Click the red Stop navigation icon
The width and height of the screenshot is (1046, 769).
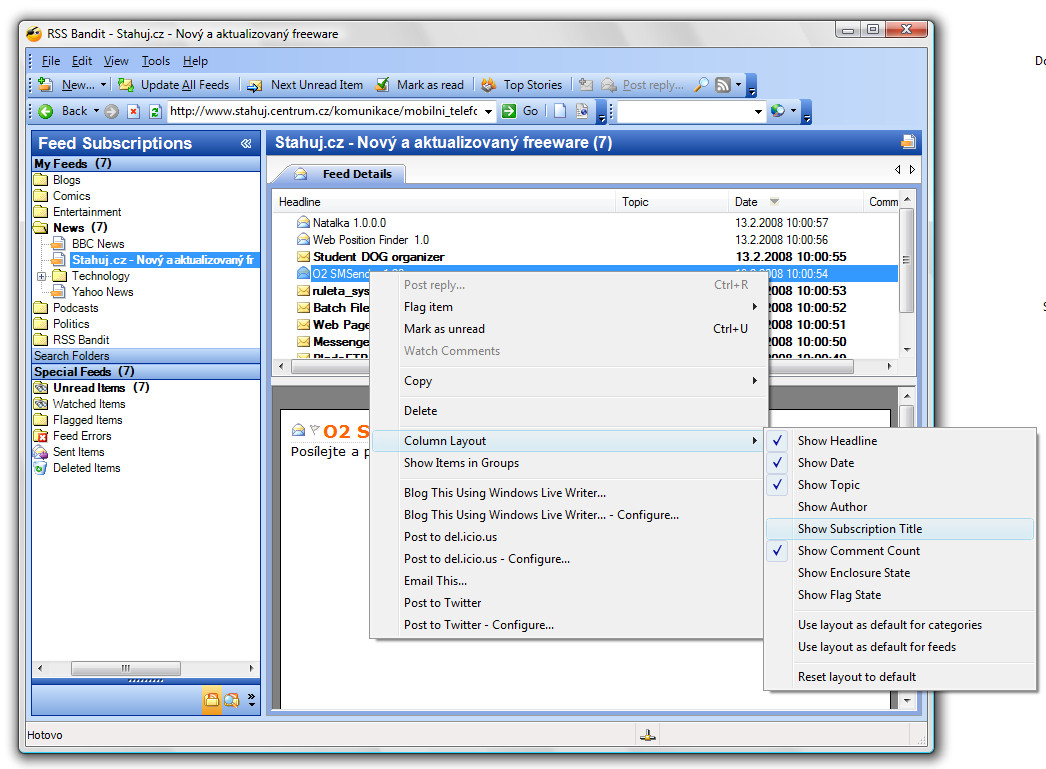pyautogui.click(x=133, y=111)
